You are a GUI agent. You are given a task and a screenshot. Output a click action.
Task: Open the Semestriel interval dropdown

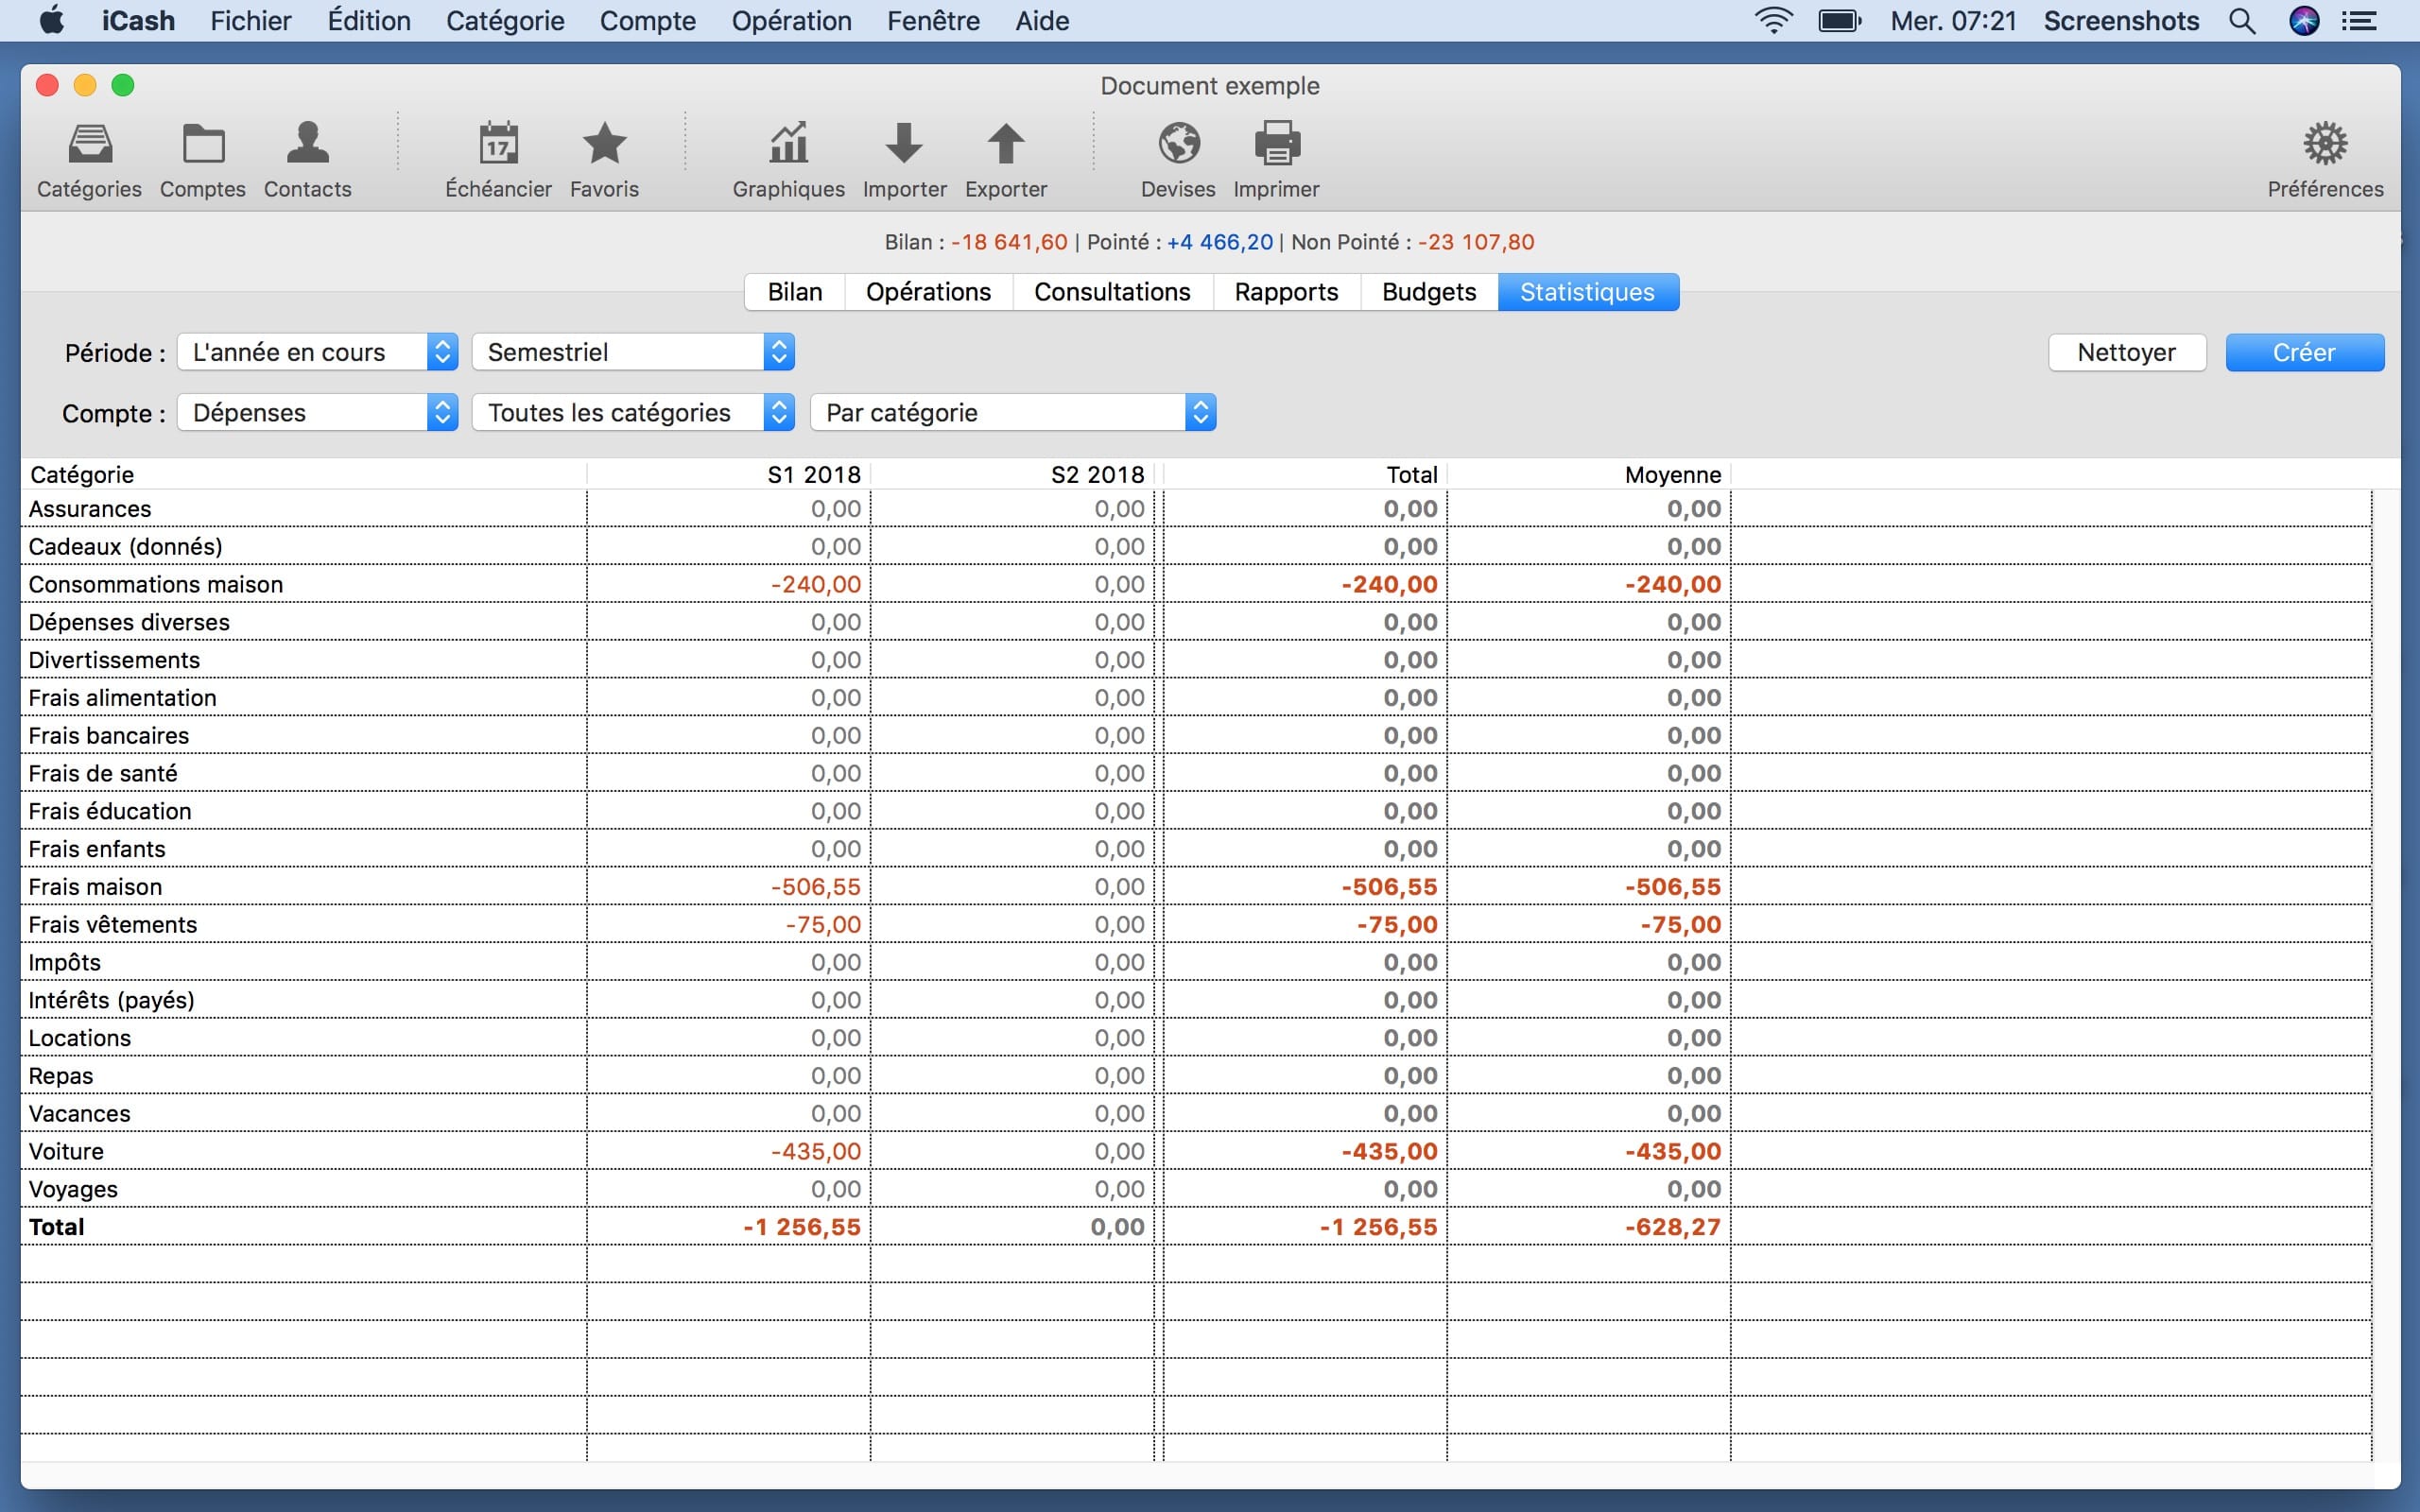tap(633, 352)
